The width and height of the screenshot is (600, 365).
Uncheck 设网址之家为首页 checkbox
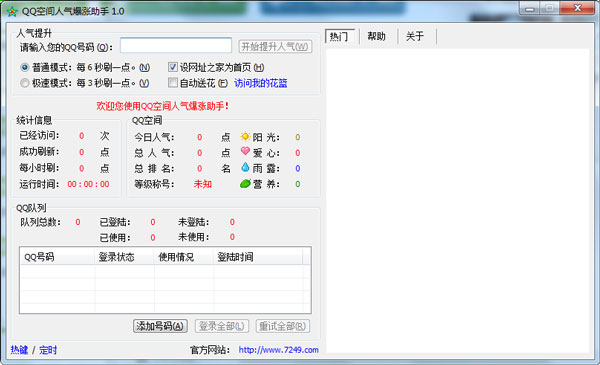point(173,67)
